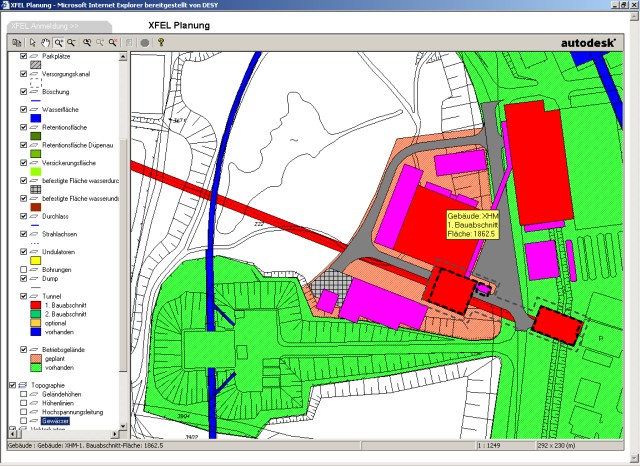Click the magnifier icon with red mark

click(113, 42)
